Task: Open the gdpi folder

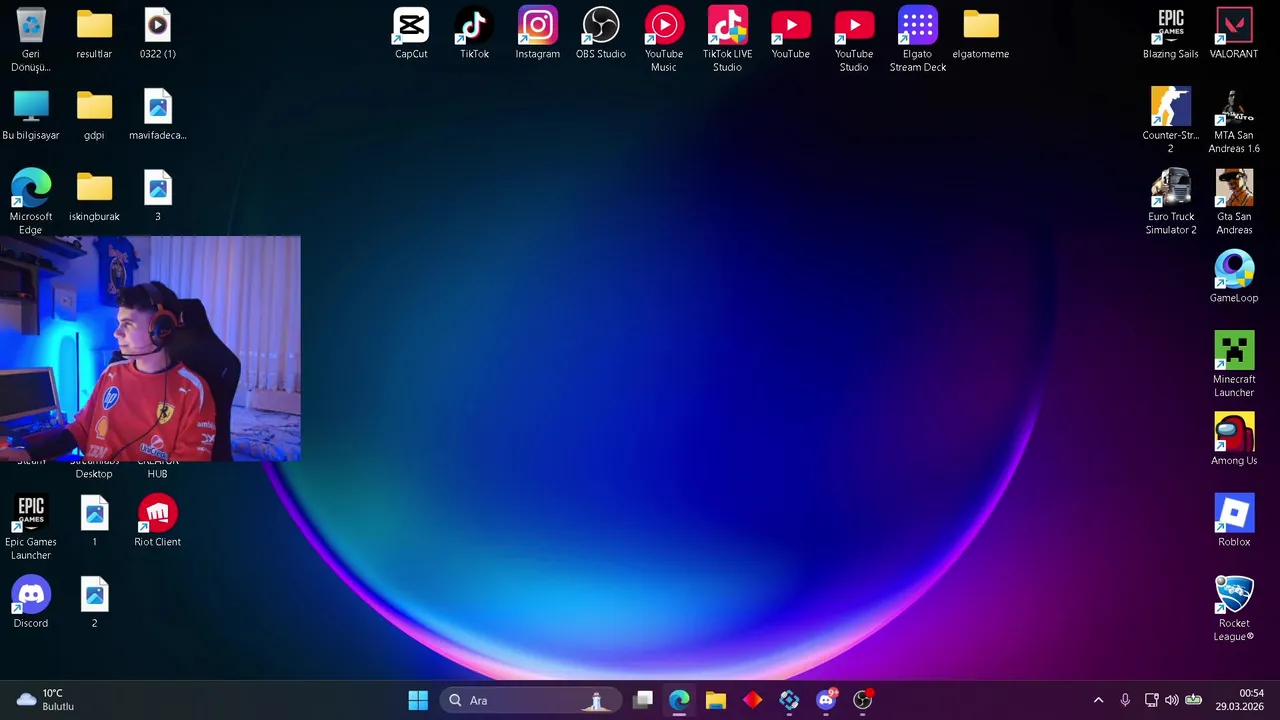Action: pos(94,115)
